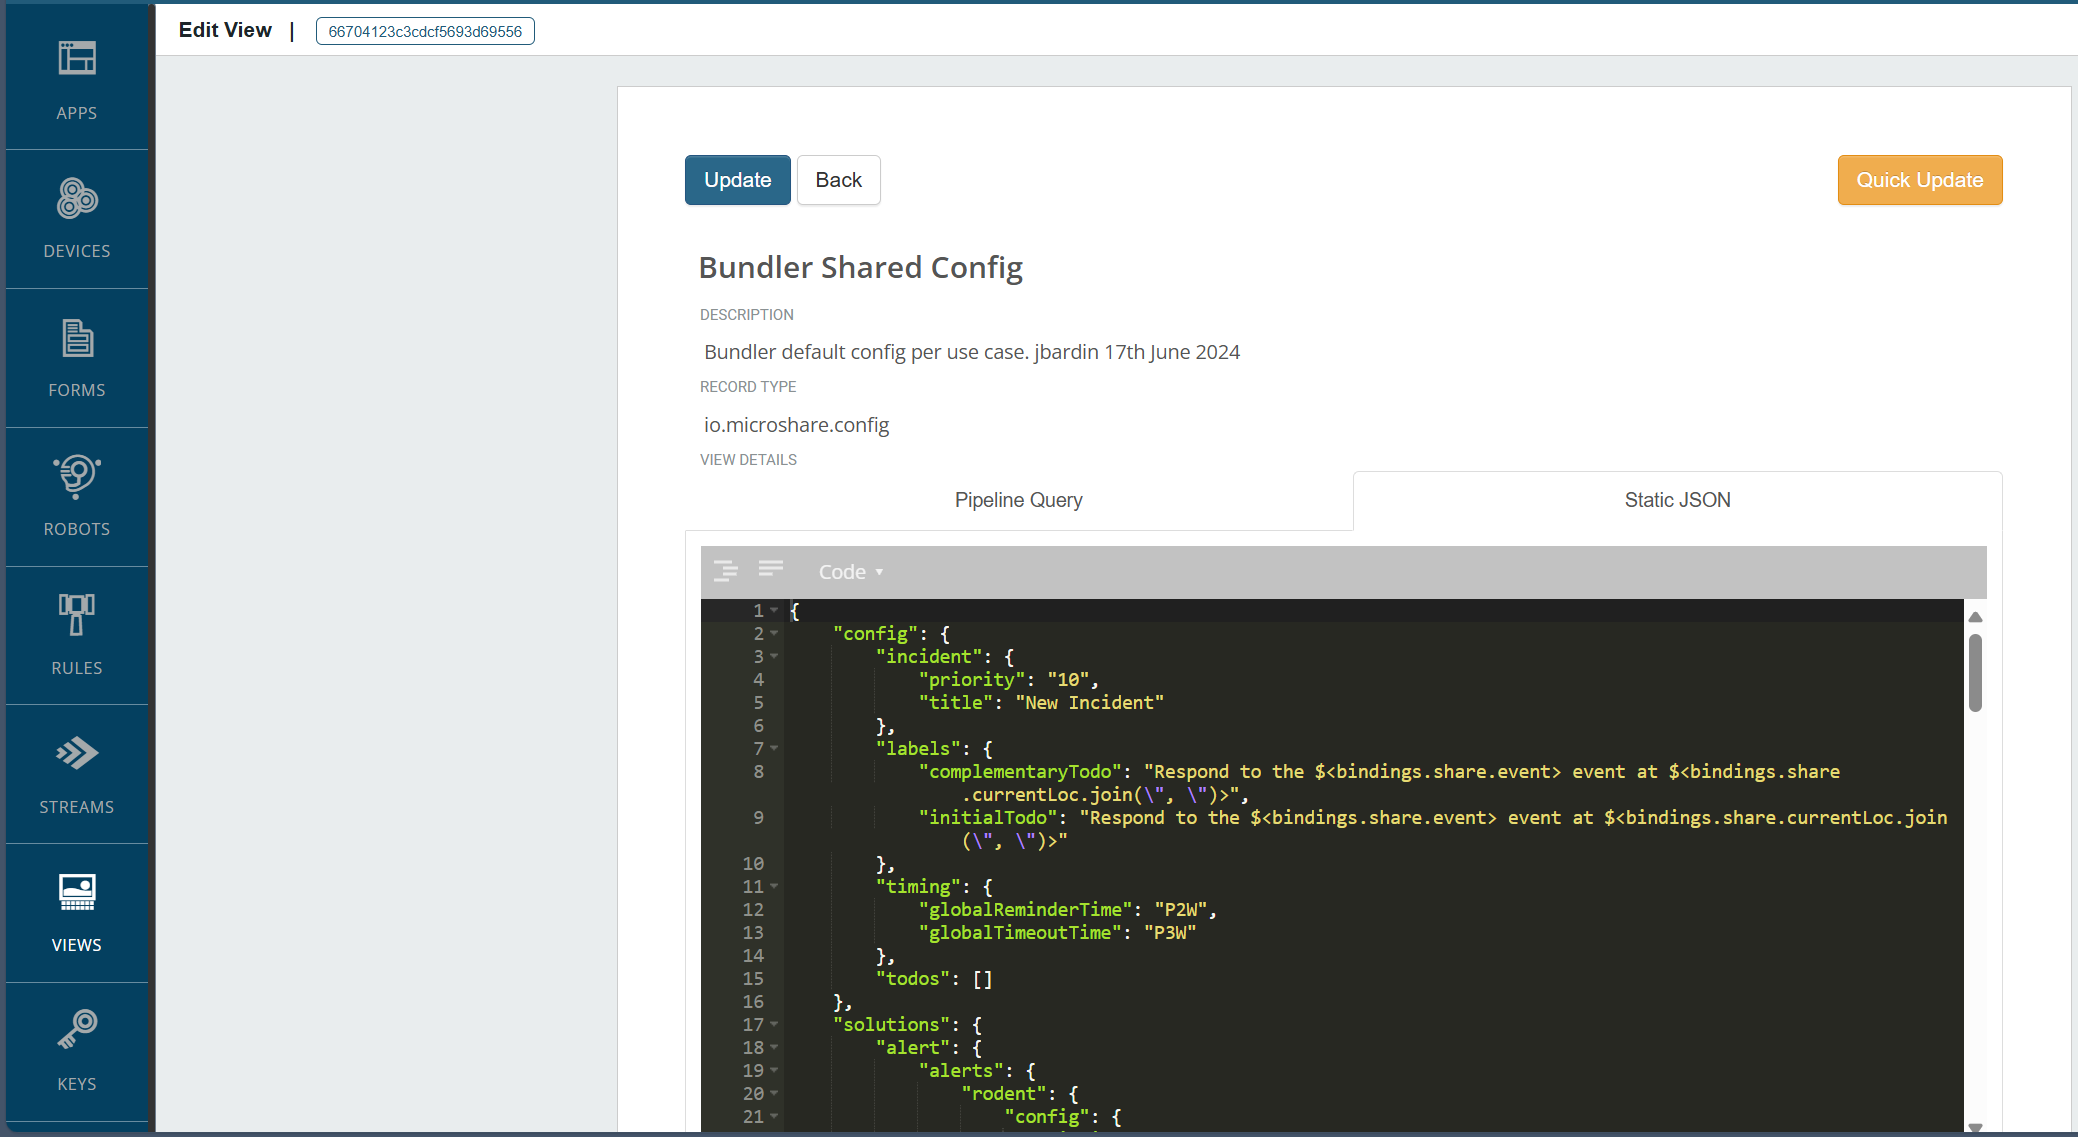
Task: Open the Devices section icon
Action: point(77,198)
